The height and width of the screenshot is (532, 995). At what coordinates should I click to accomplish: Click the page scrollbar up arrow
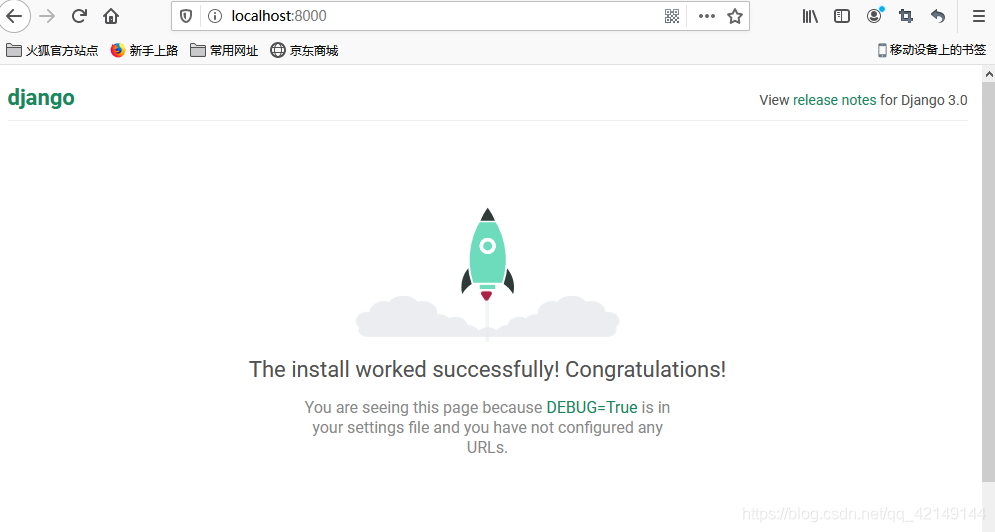989,74
